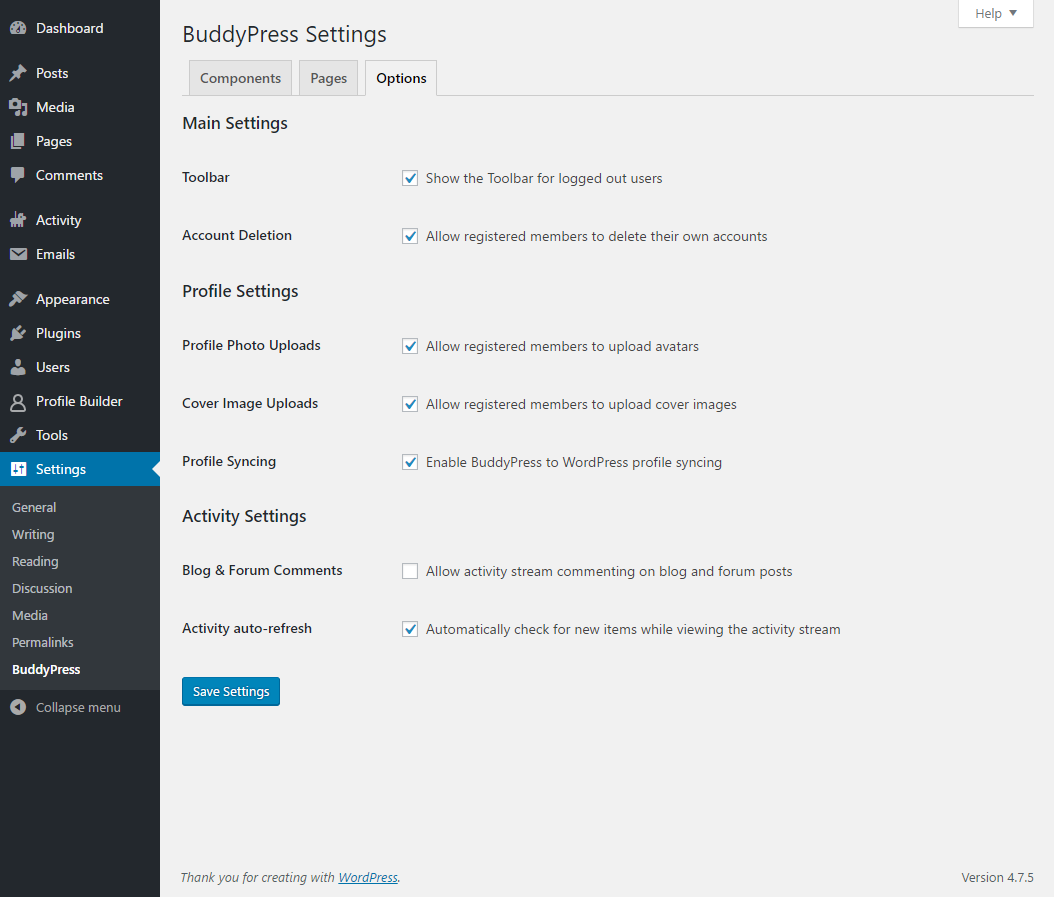
Task: Click the Save Settings button
Action: (x=231, y=691)
